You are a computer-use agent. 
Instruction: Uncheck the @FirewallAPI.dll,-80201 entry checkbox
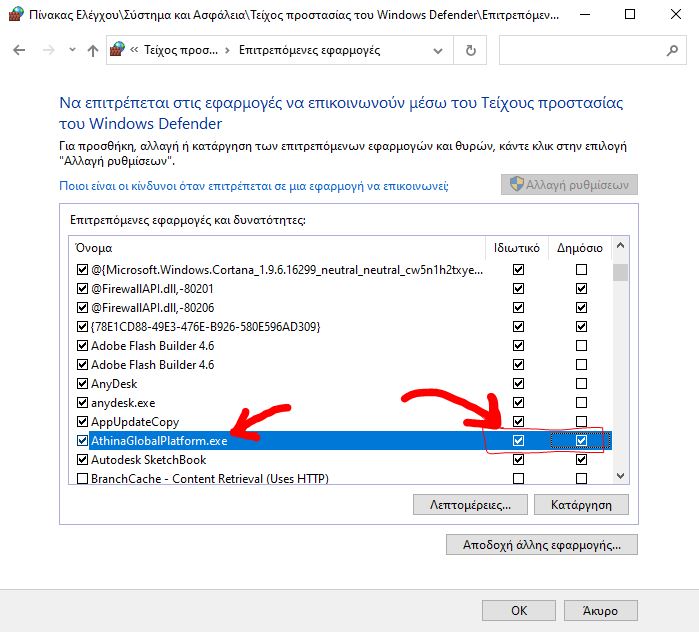click(x=82, y=289)
